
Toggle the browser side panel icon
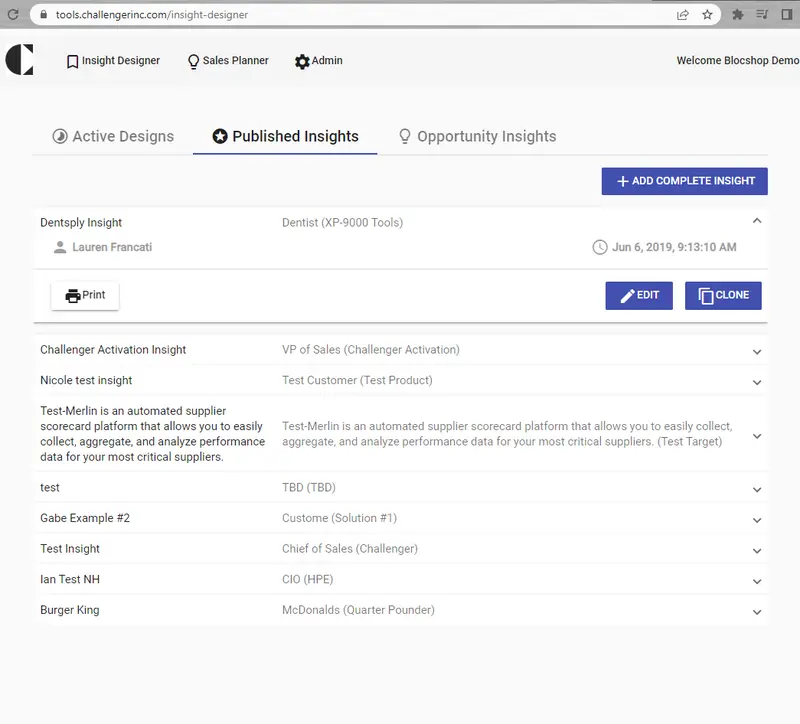786,15
